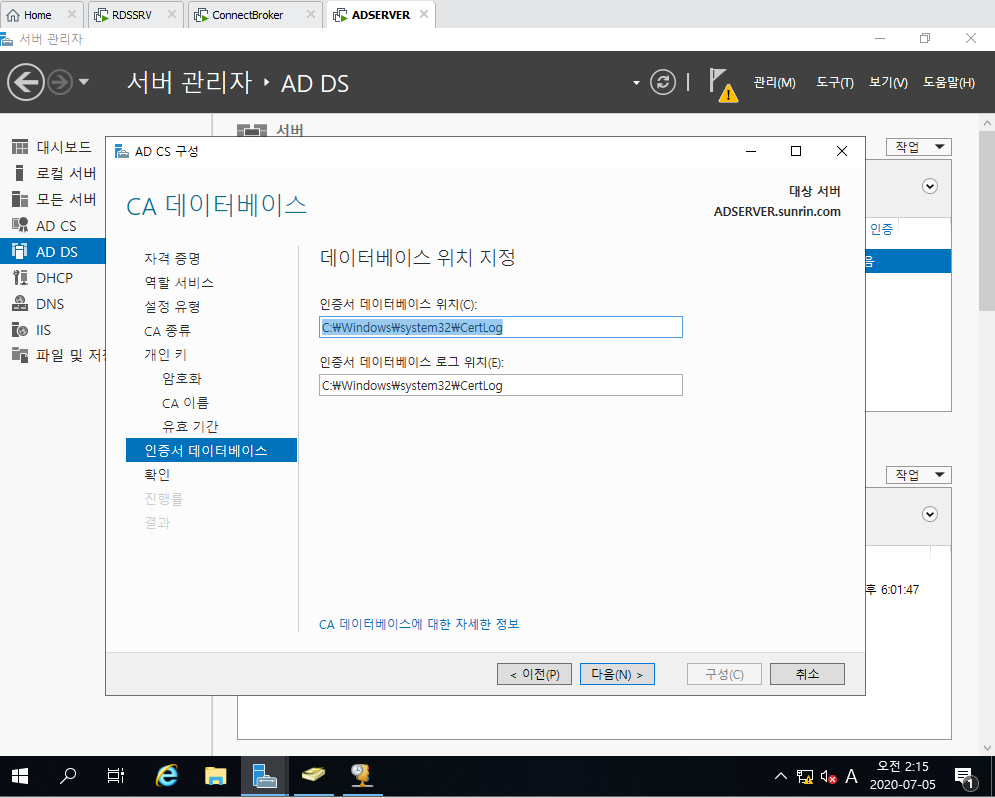Open taskbar search magnifier
The width and height of the screenshot is (995, 798).
click(67, 776)
